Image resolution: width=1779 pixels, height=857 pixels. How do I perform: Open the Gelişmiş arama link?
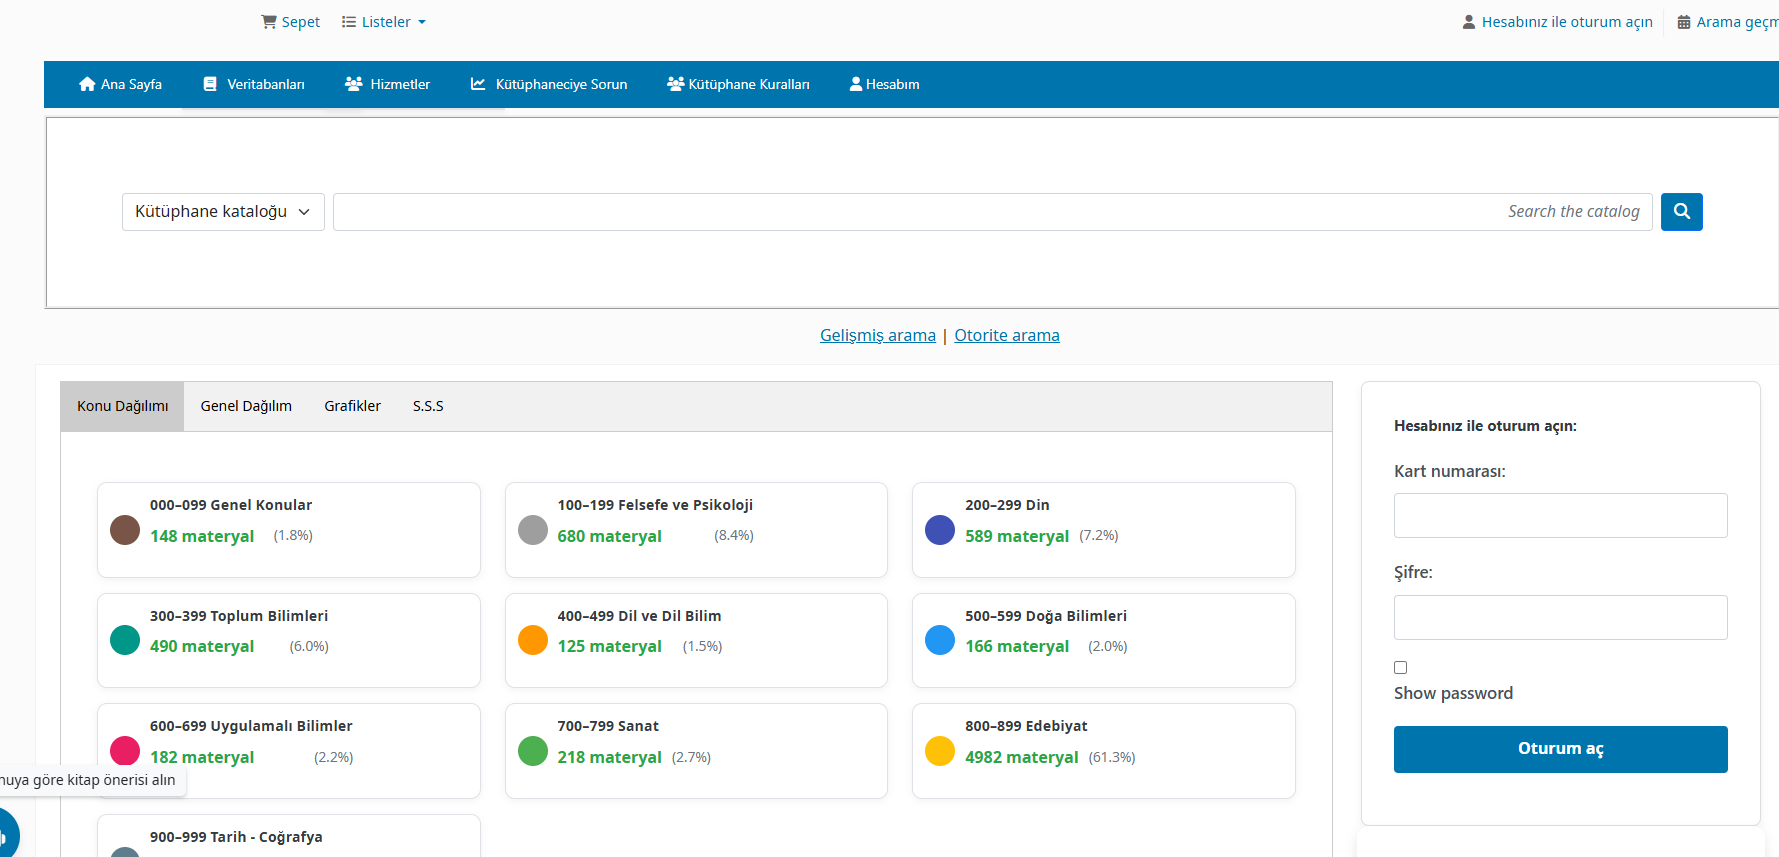coord(877,336)
